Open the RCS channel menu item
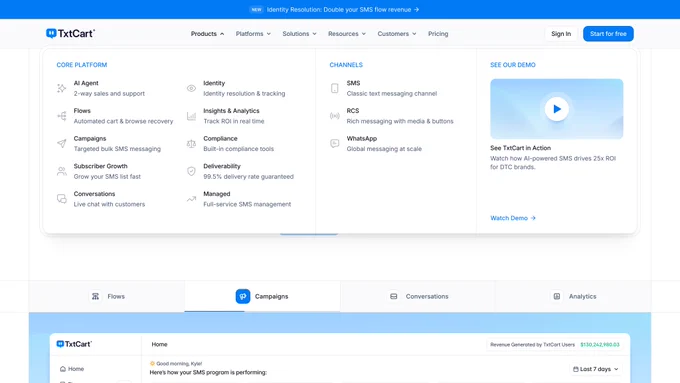This screenshot has width=680, height=383. point(392,116)
